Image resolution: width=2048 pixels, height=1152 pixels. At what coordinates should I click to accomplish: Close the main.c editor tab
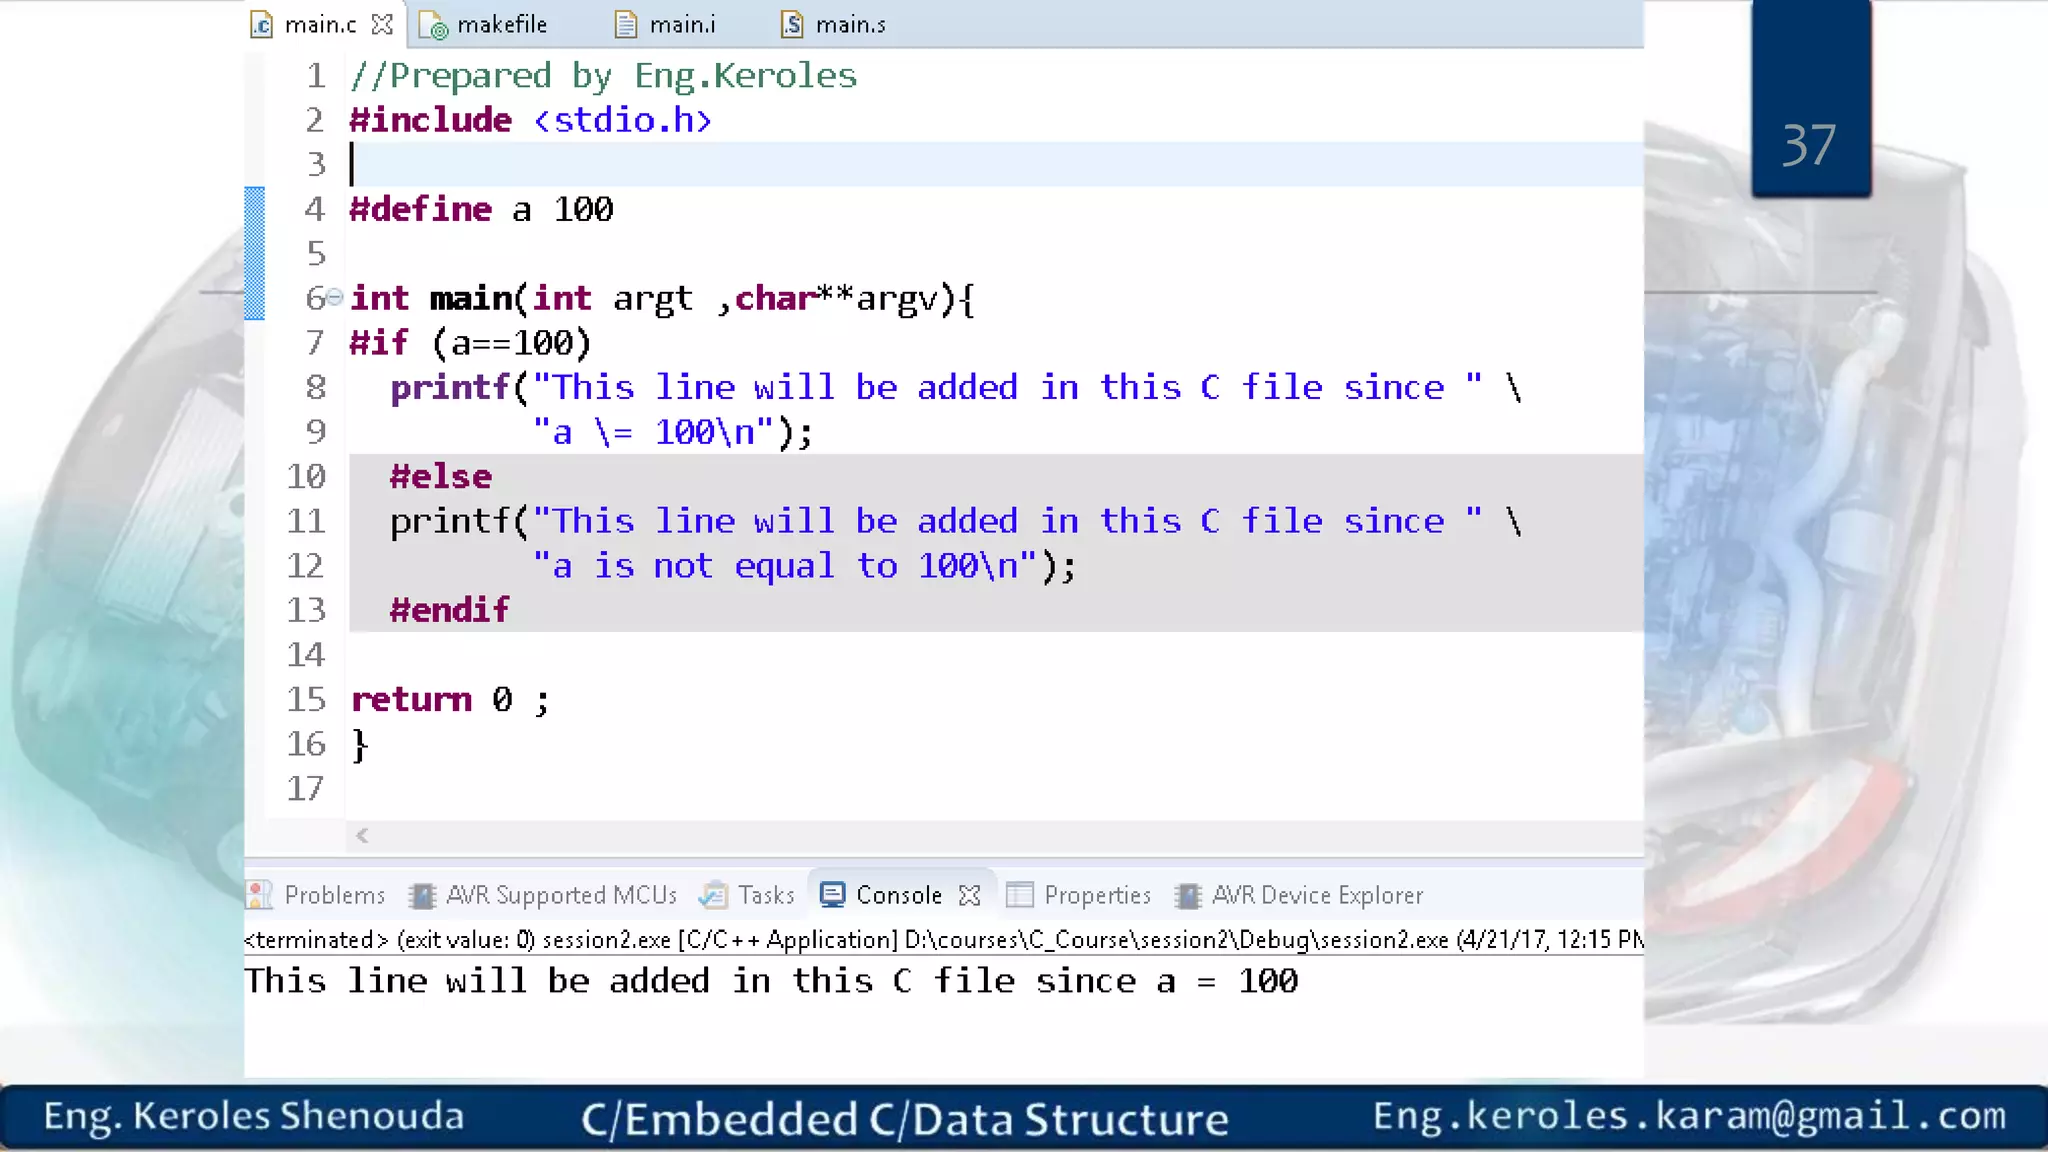(382, 25)
